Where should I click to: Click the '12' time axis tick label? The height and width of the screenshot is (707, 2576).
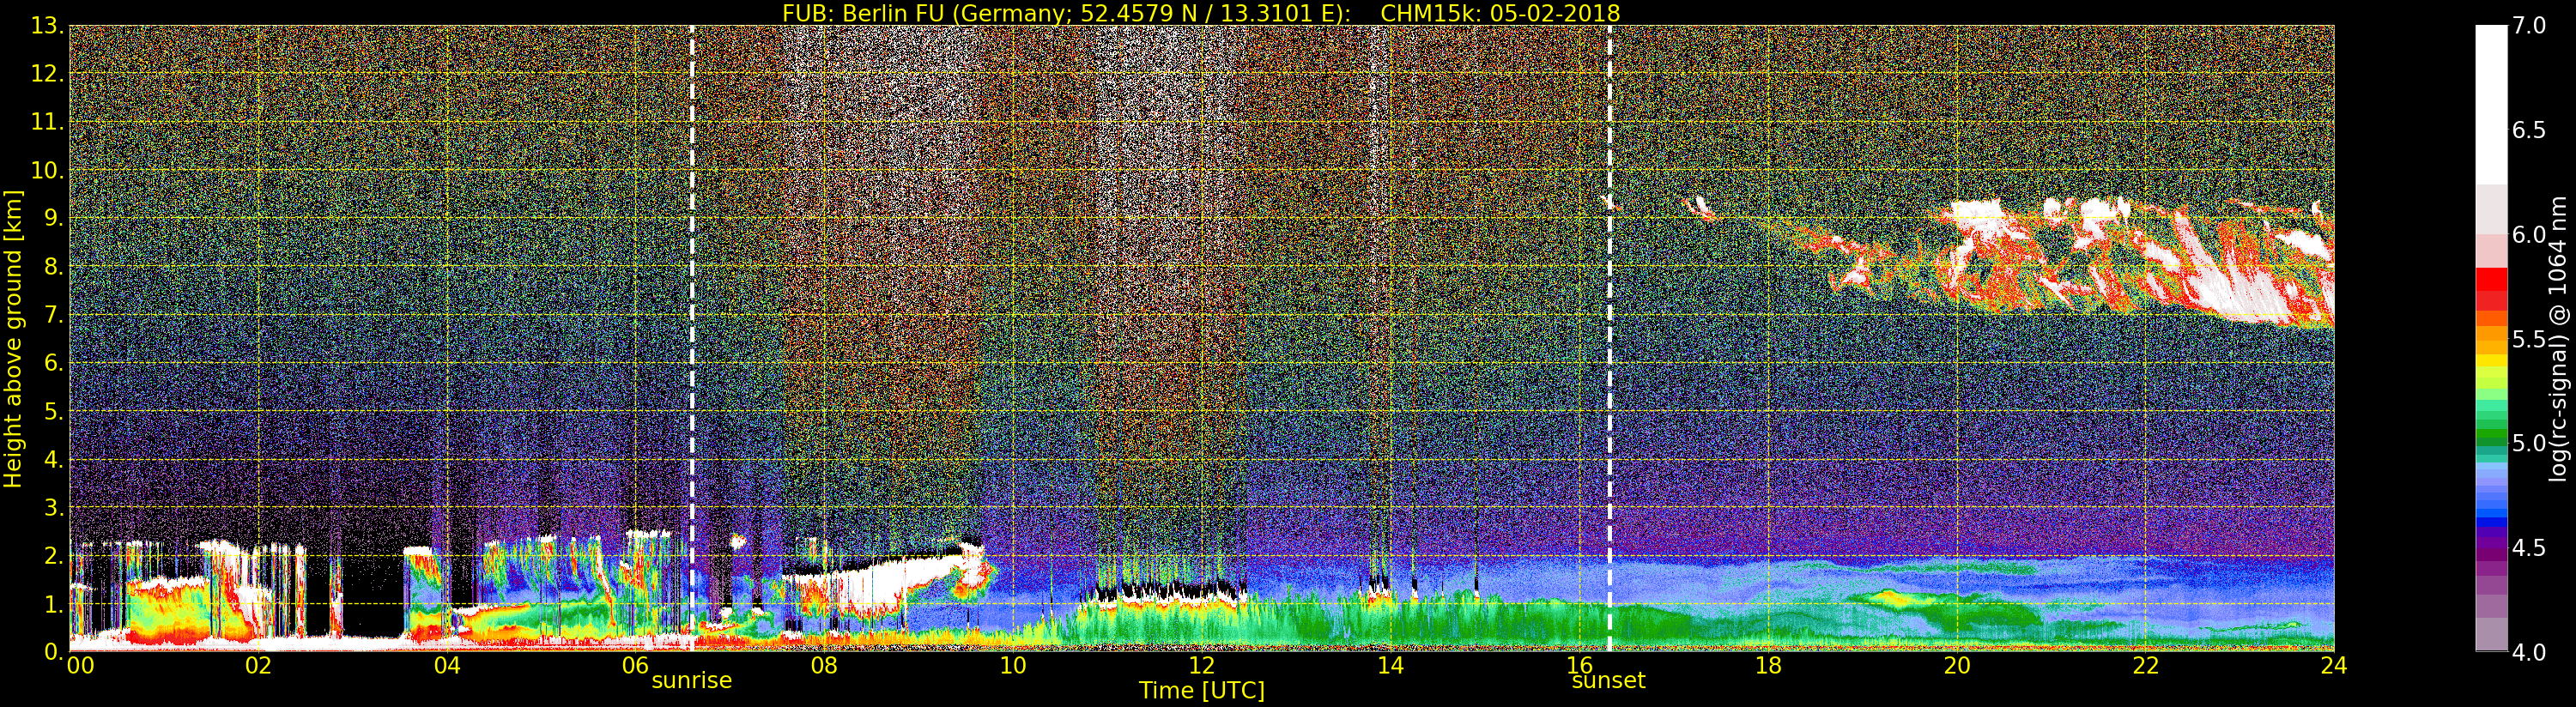(x=1202, y=665)
